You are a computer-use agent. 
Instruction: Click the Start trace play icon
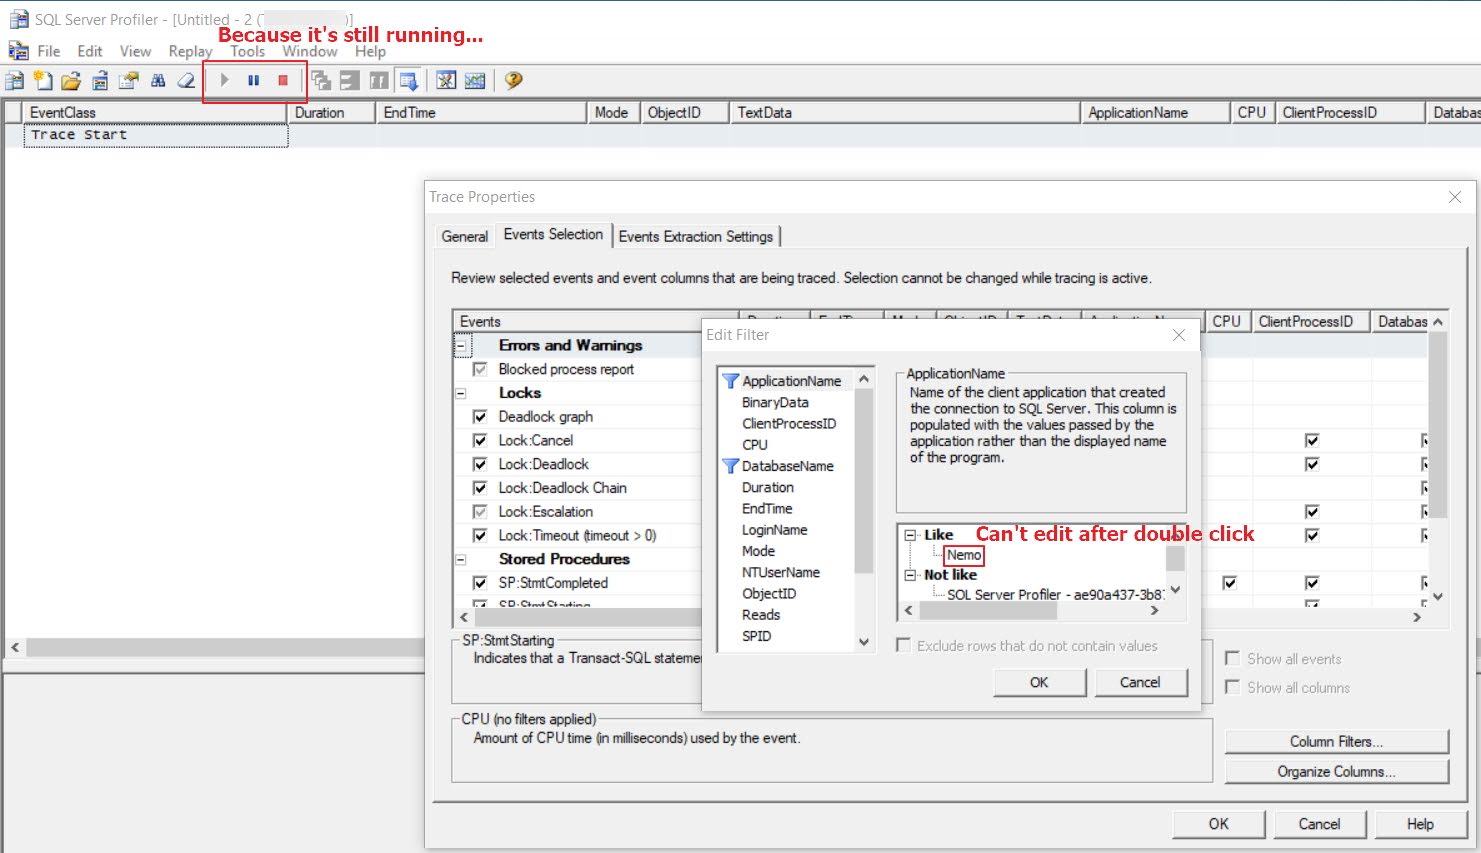225,81
